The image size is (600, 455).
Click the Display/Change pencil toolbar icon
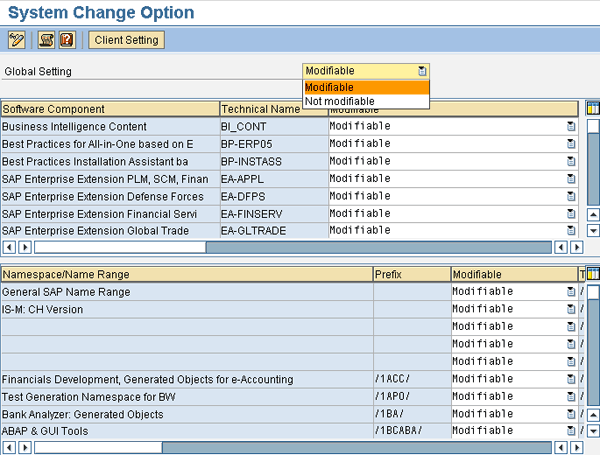pyautogui.click(x=16, y=40)
